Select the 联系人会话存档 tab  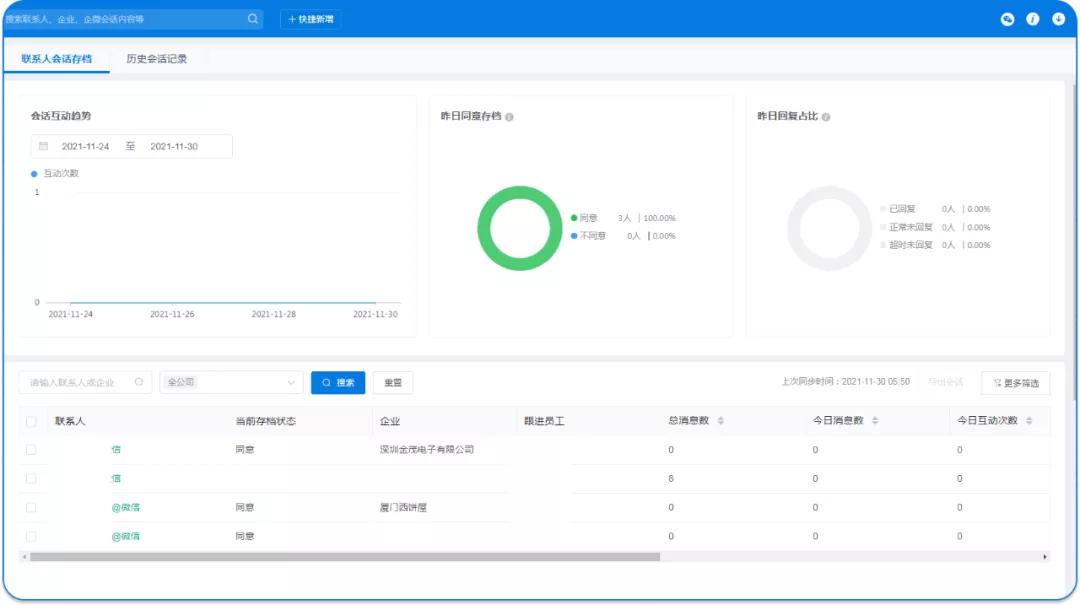56,59
